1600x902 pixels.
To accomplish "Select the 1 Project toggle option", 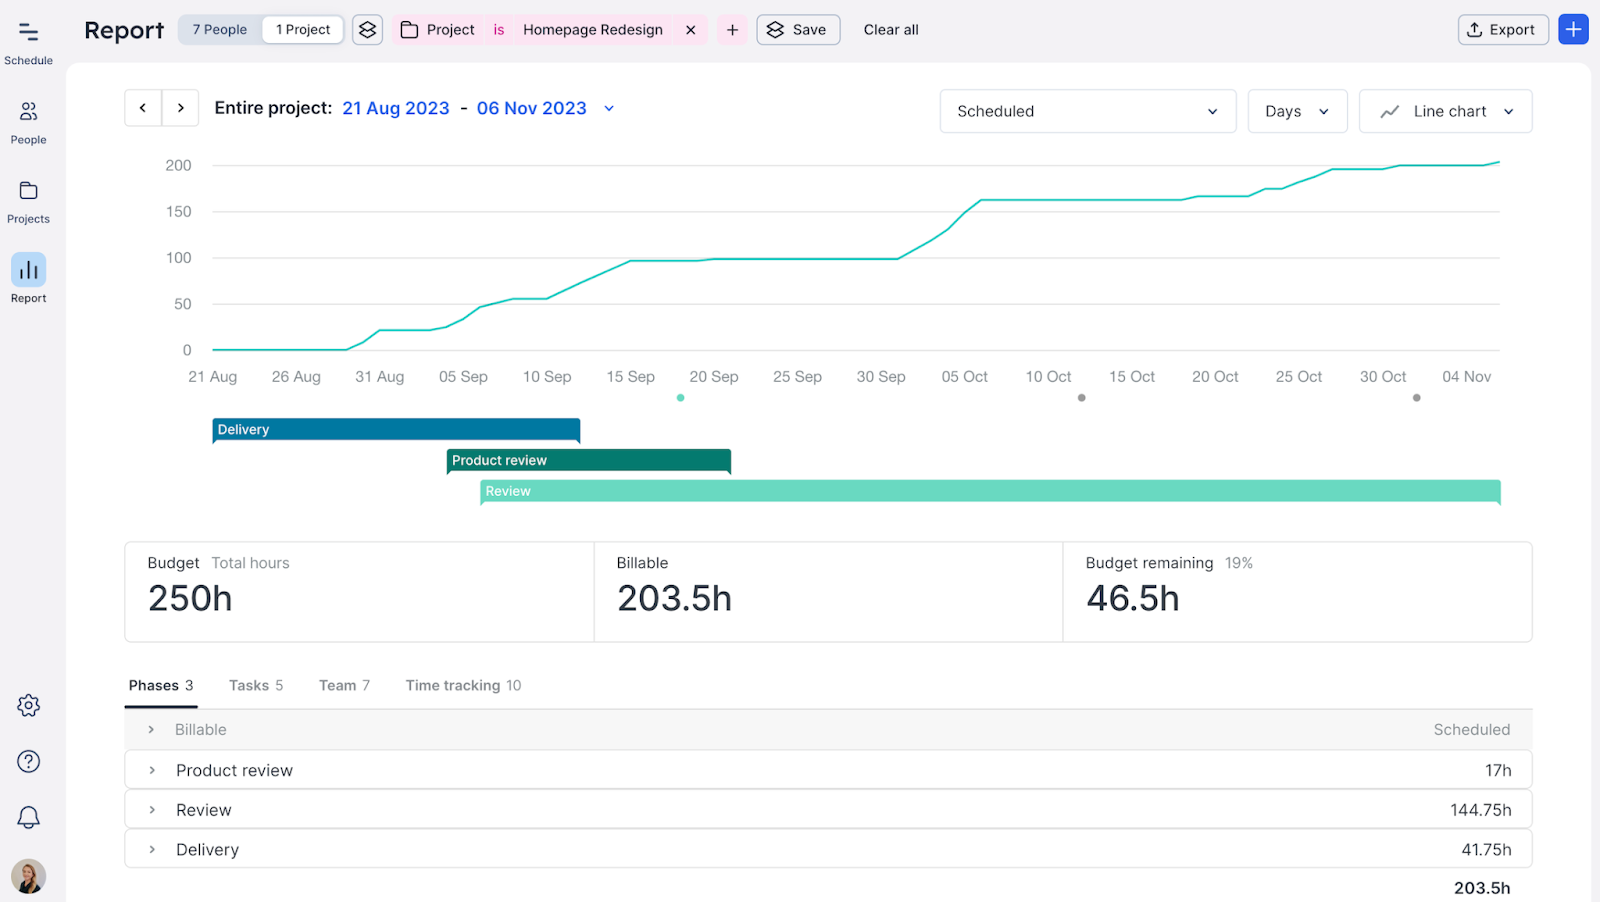I will tap(303, 30).
